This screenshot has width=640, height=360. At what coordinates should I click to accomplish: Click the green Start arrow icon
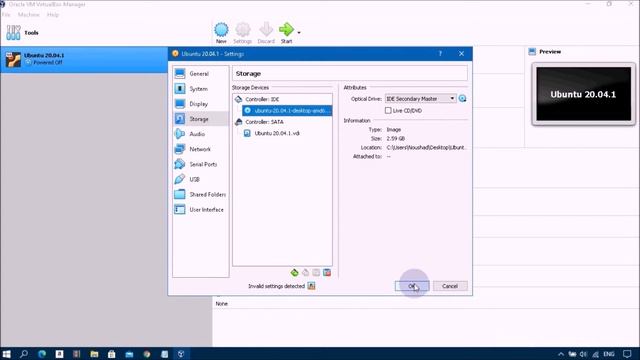coord(286,30)
